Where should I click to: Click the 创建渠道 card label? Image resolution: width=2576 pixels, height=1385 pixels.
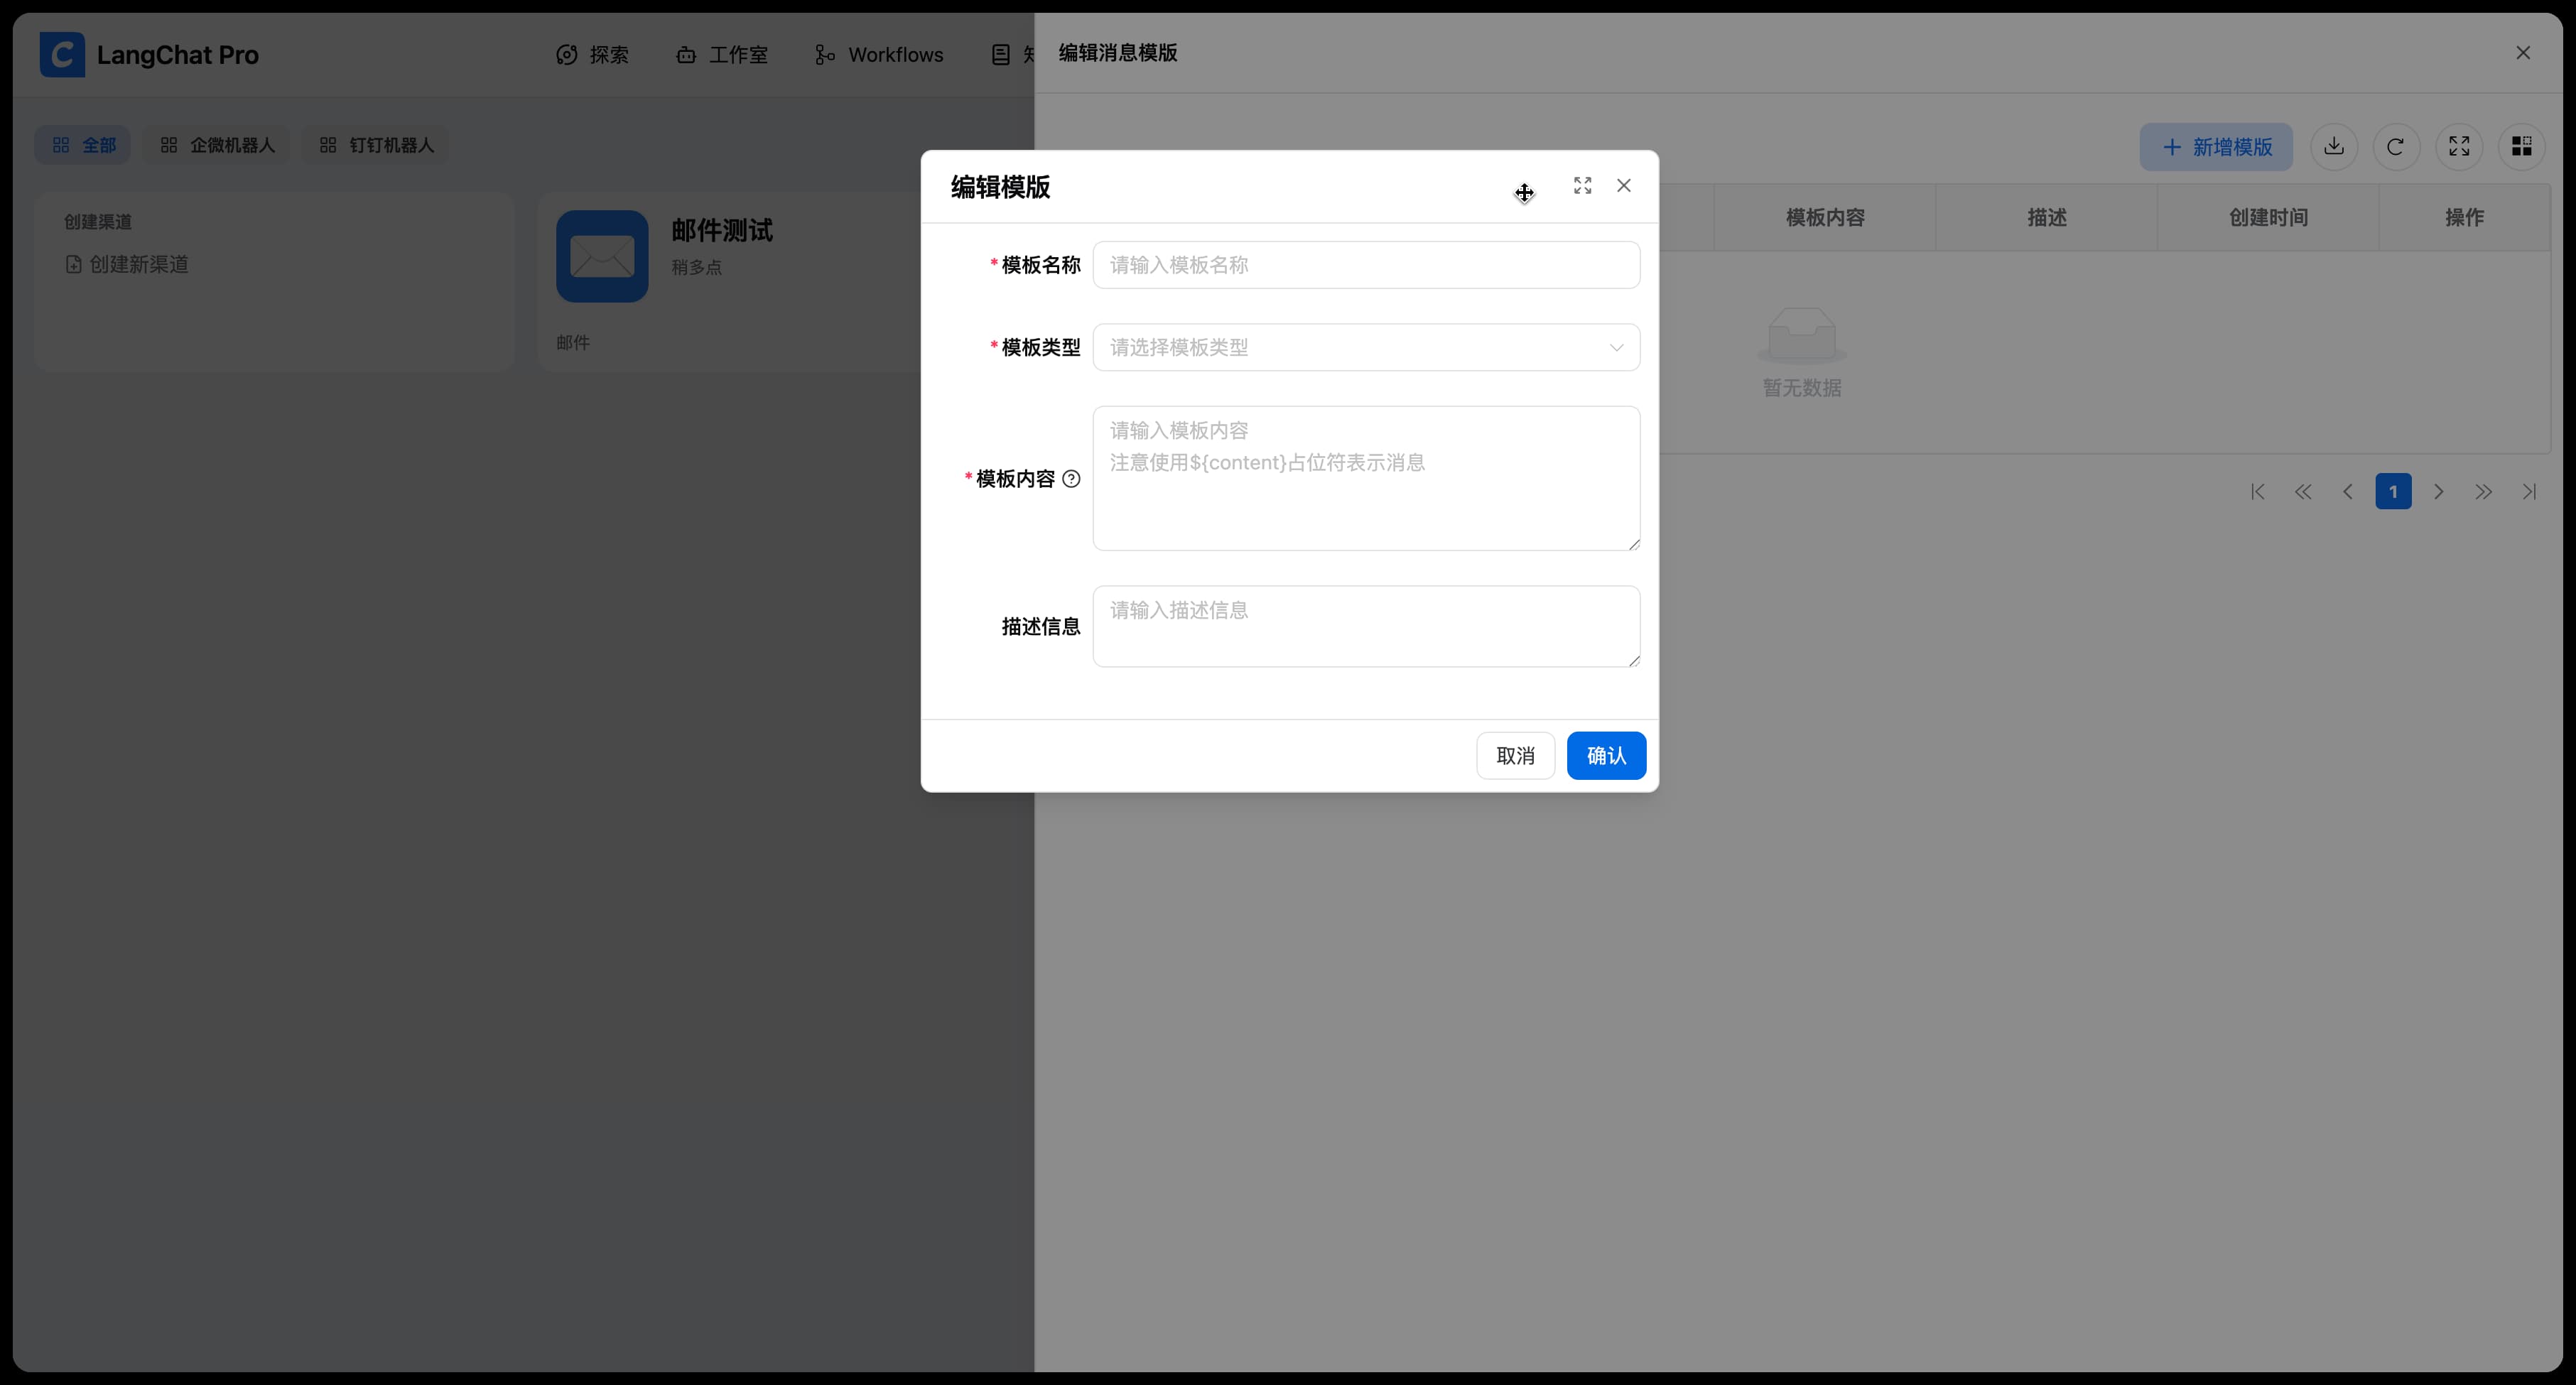coord(98,221)
